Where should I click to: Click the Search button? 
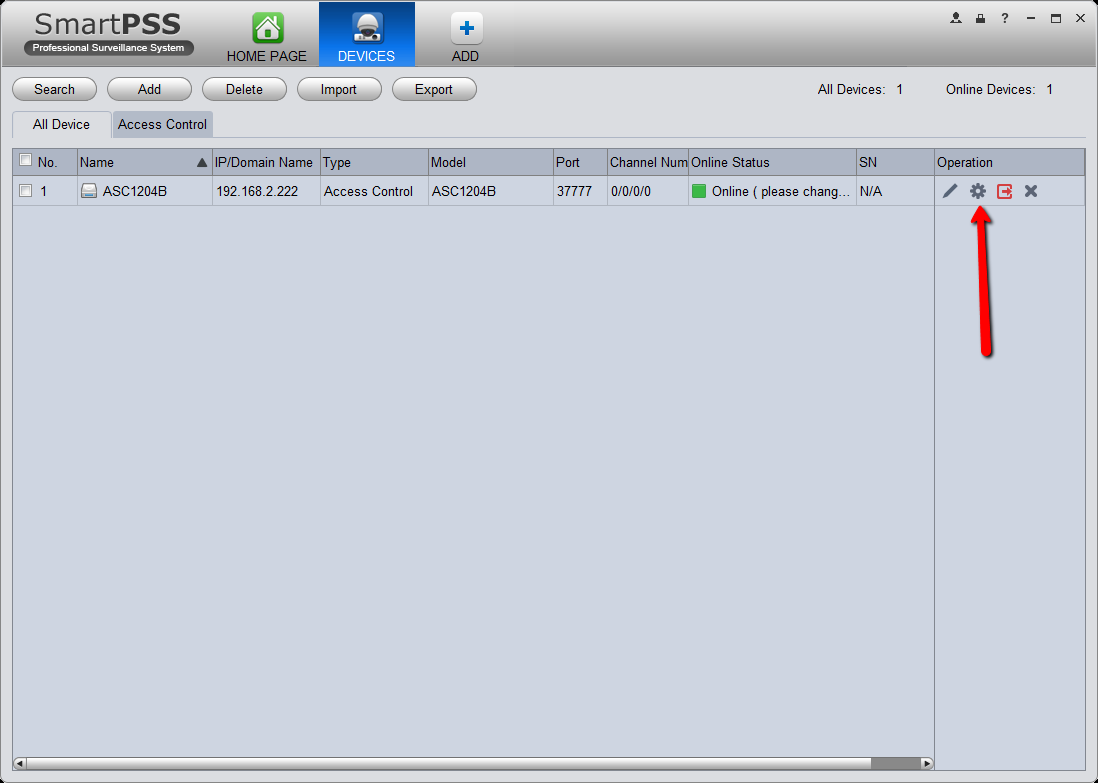55,90
